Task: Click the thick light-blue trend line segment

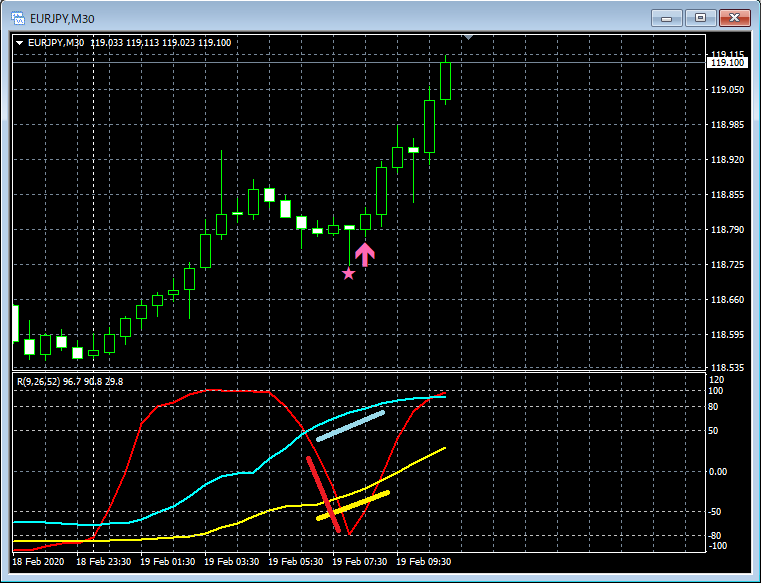Action: pyautogui.click(x=350, y=426)
